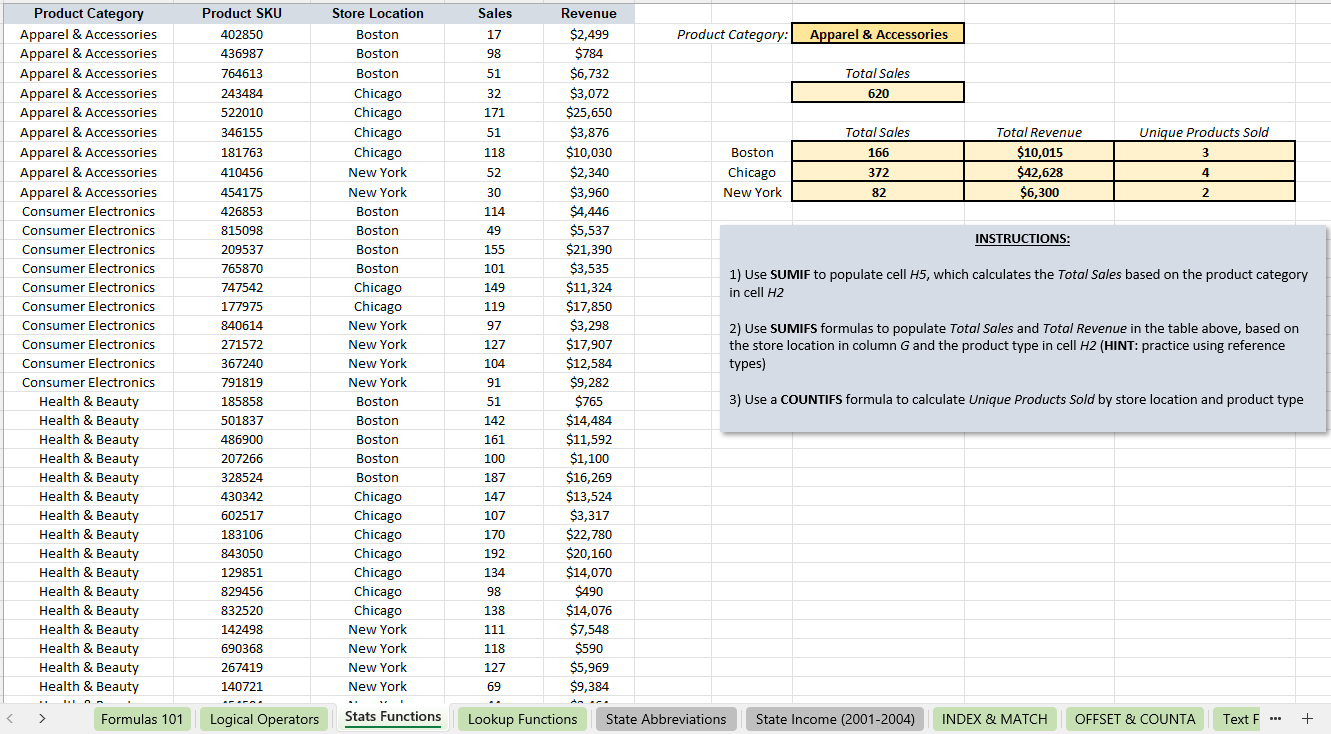Screen dimensions: 1331x734
Task: Switch to OFFSET & COUNTA tab
Action: coord(1135,719)
